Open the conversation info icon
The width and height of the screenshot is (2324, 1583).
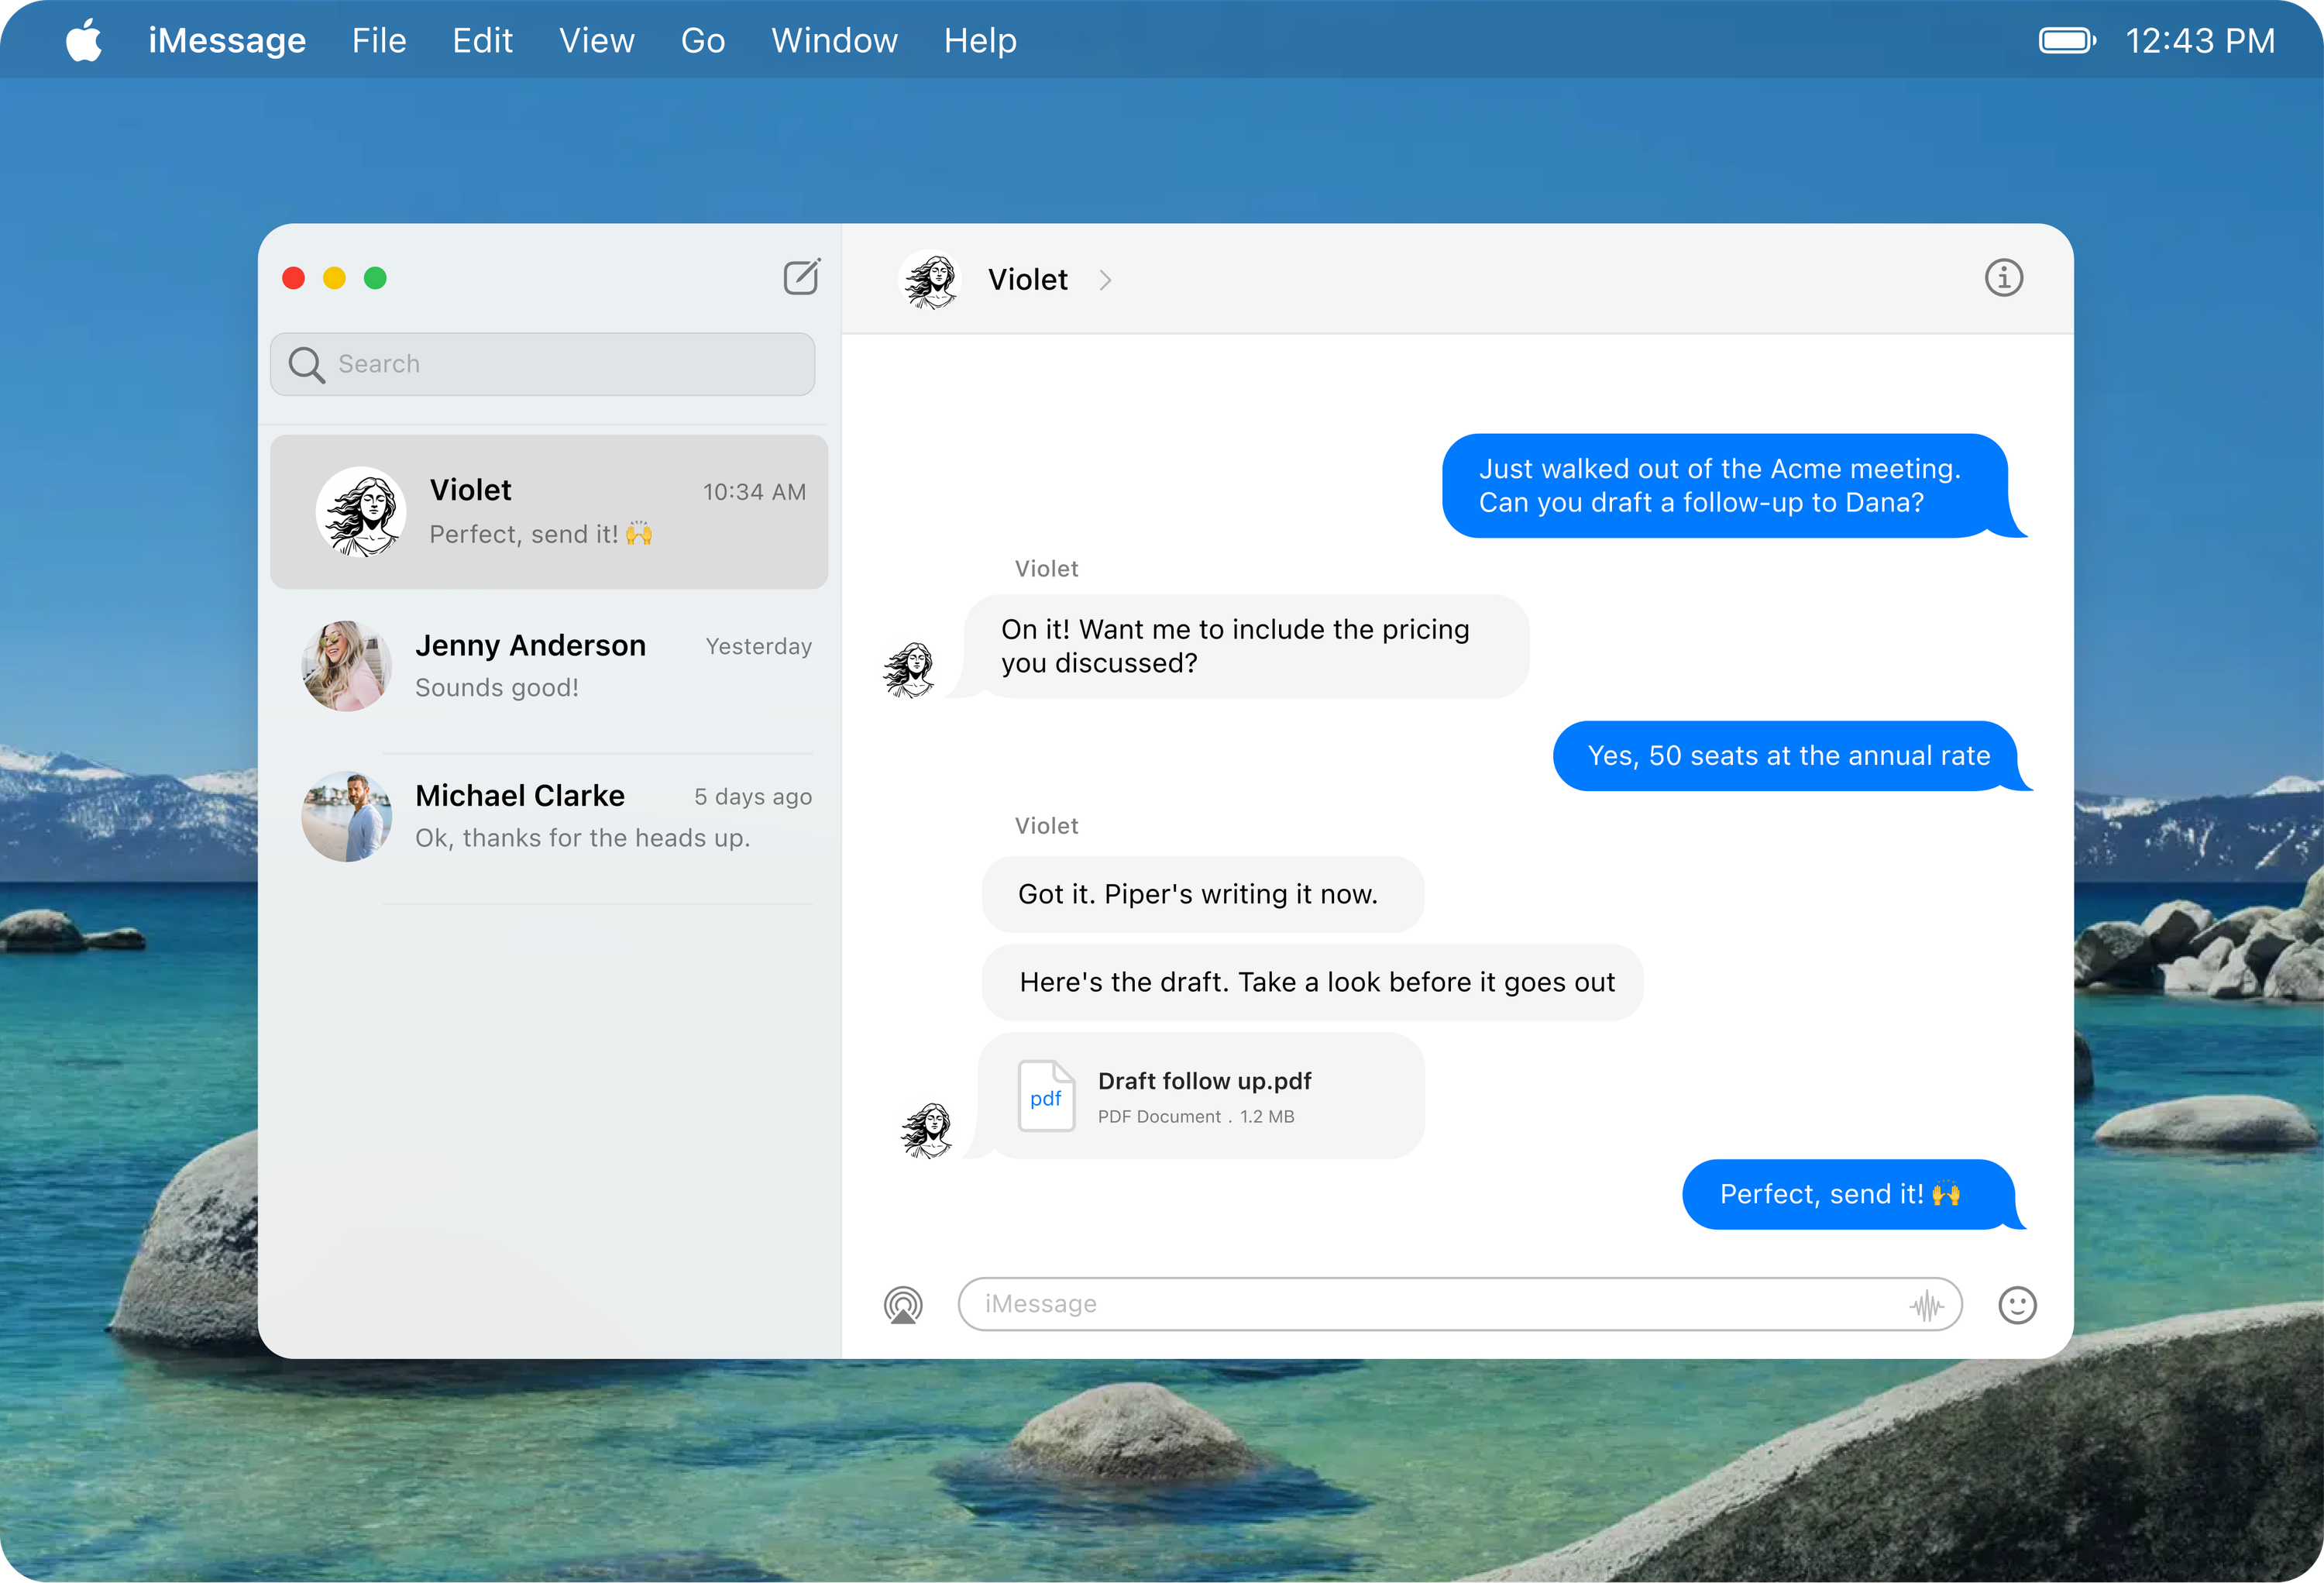tap(2003, 278)
